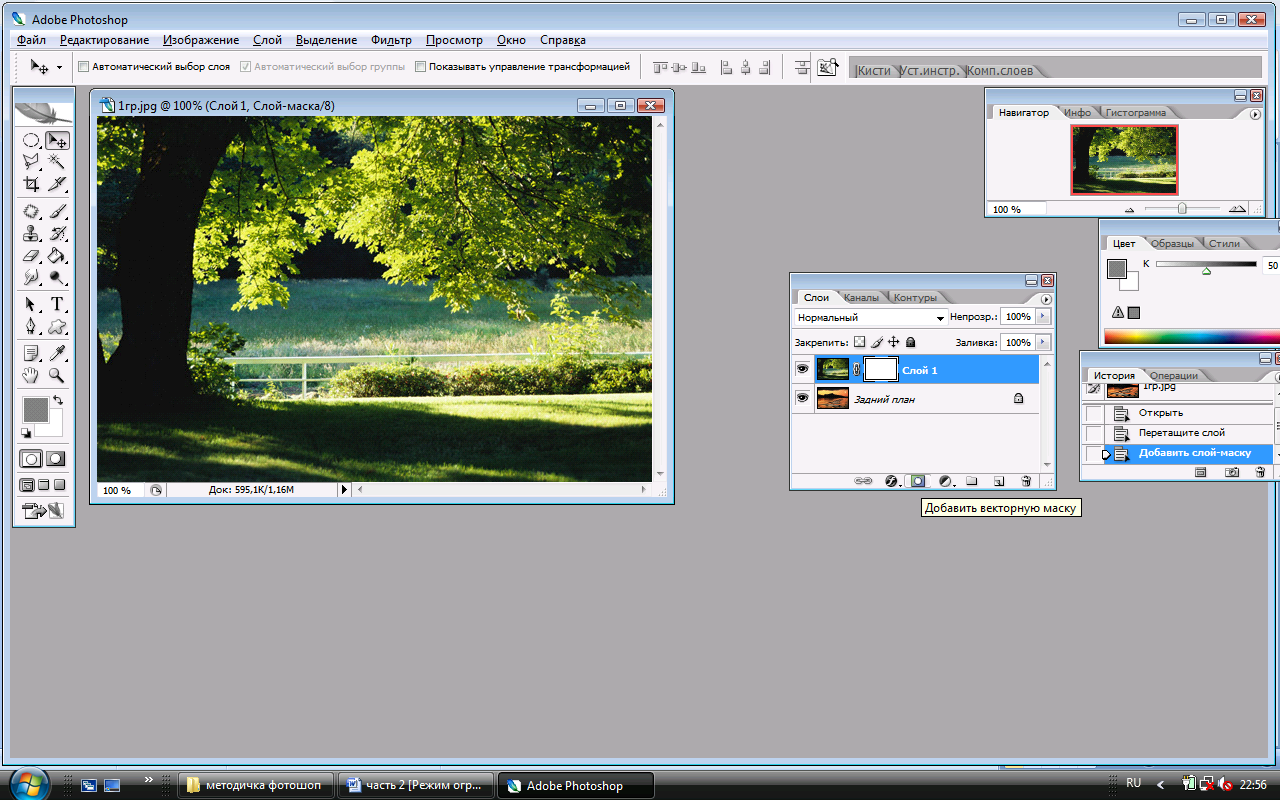
Task: Select the Move tool in toolbox
Action: point(57,141)
